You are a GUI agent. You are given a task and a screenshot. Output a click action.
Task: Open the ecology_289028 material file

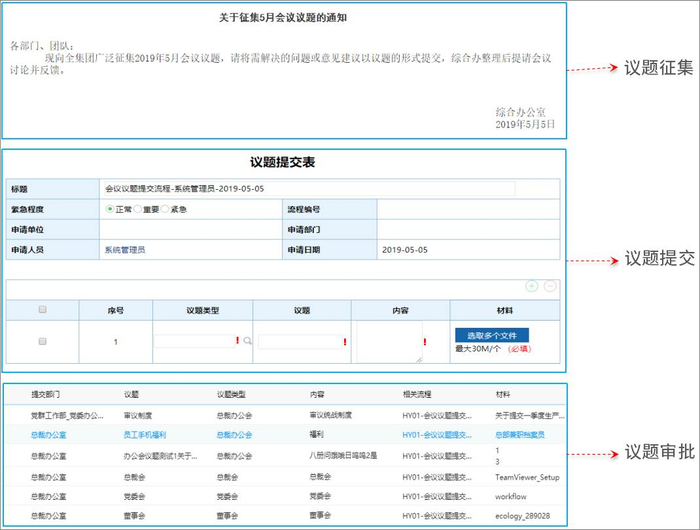(x=524, y=516)
